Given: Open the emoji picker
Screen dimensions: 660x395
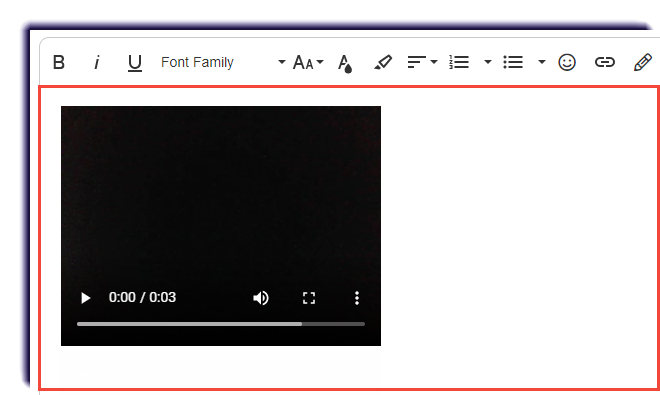Looking at the screenshot, I should coord(567,62).
